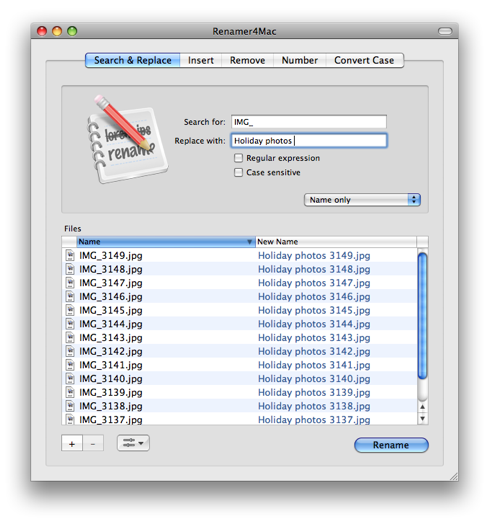
Task: Switch to the Insert tab
Action: (x=201, y=60)
